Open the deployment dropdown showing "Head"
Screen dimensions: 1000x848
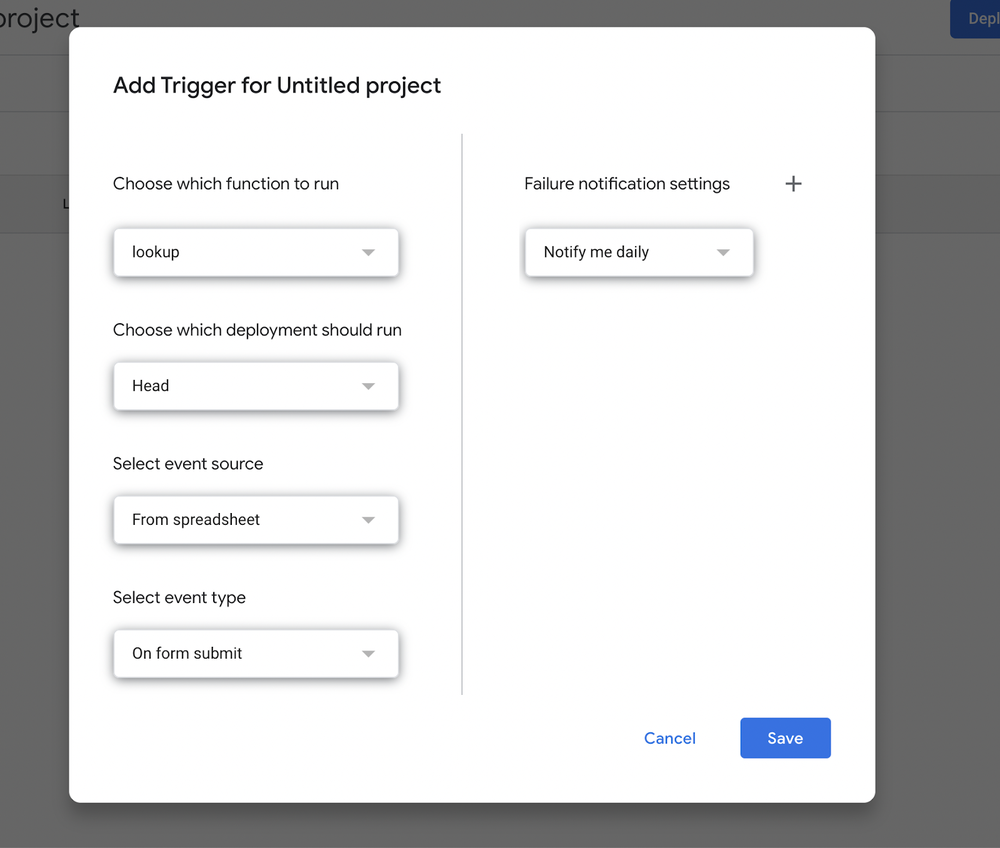pos(255,386)
